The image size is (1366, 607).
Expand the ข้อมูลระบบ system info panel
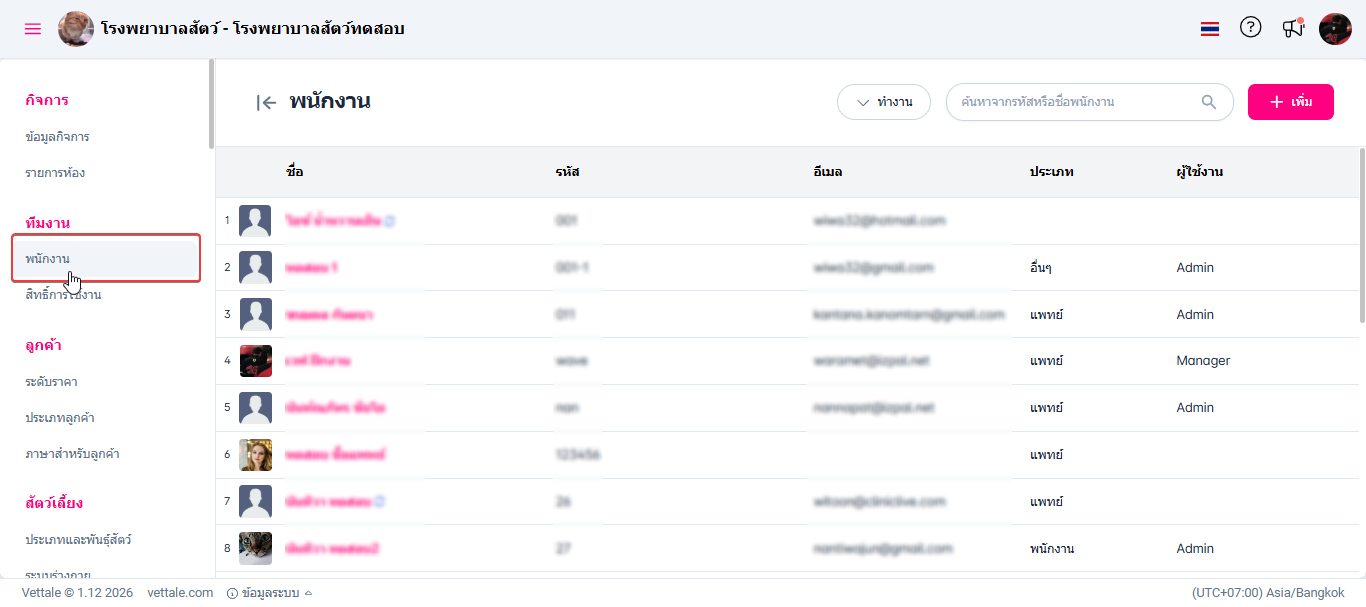[x=270, y=593]
